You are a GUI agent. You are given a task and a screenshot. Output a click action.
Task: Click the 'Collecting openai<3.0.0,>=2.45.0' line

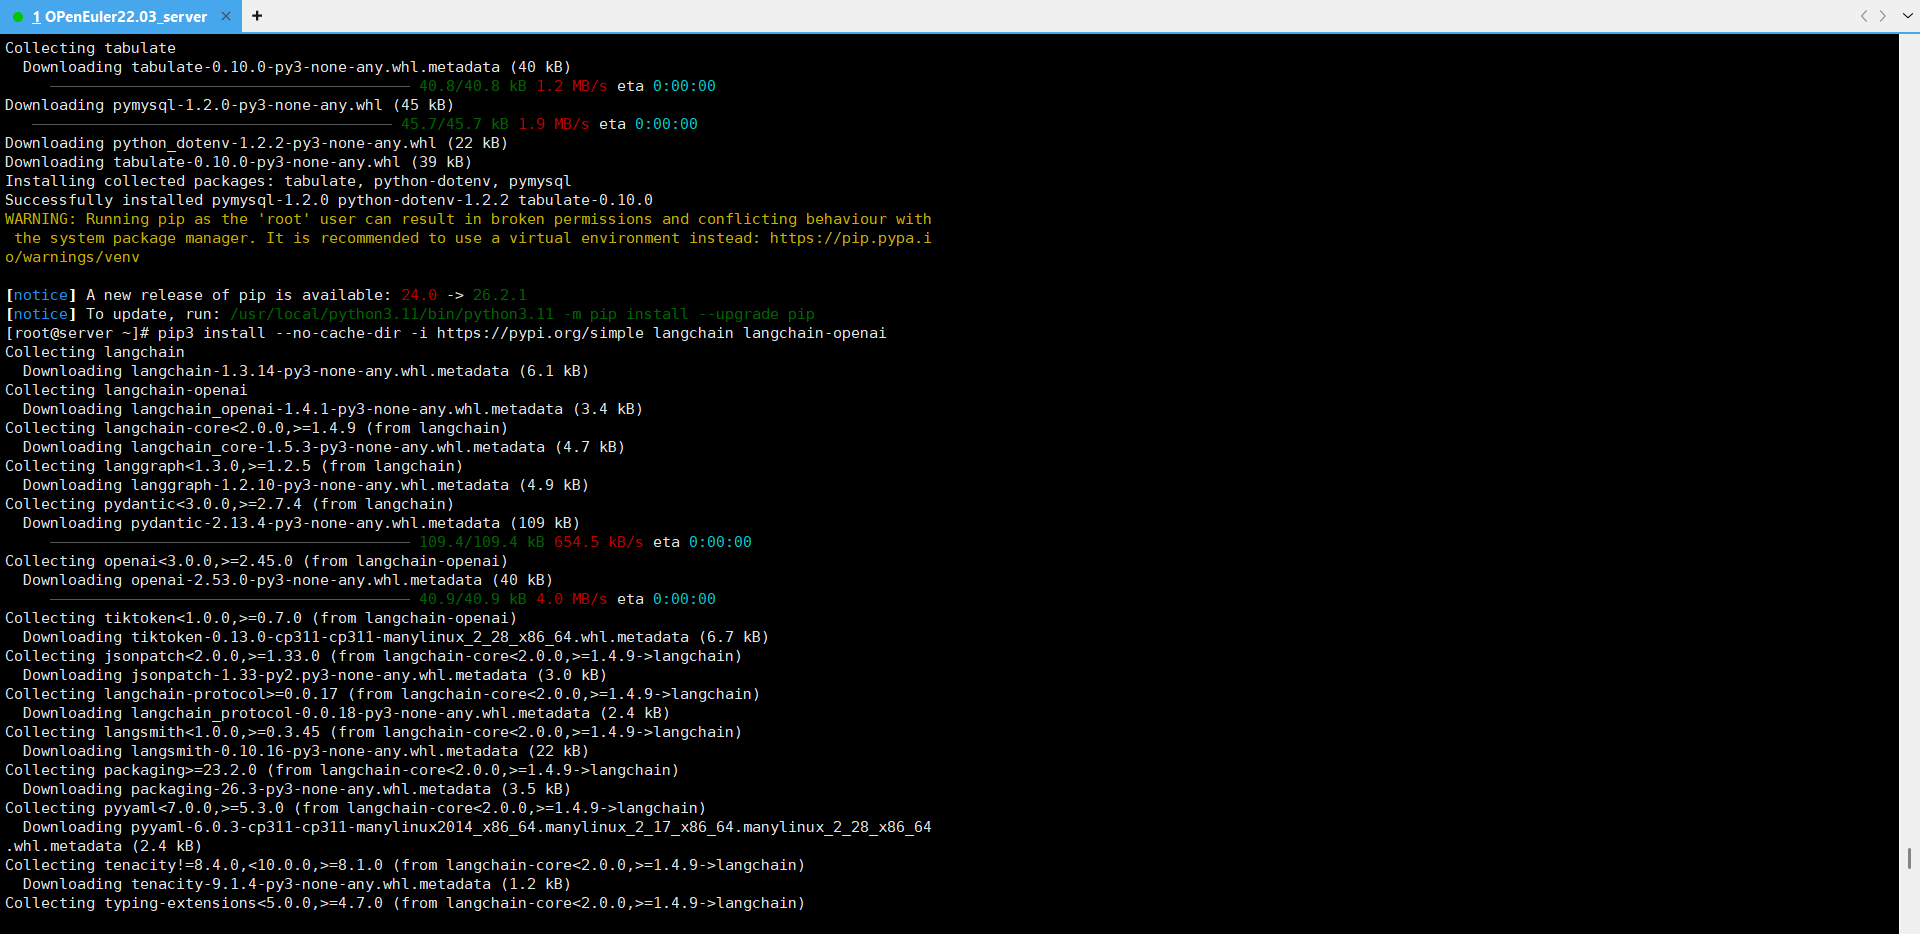coord(256,561)
